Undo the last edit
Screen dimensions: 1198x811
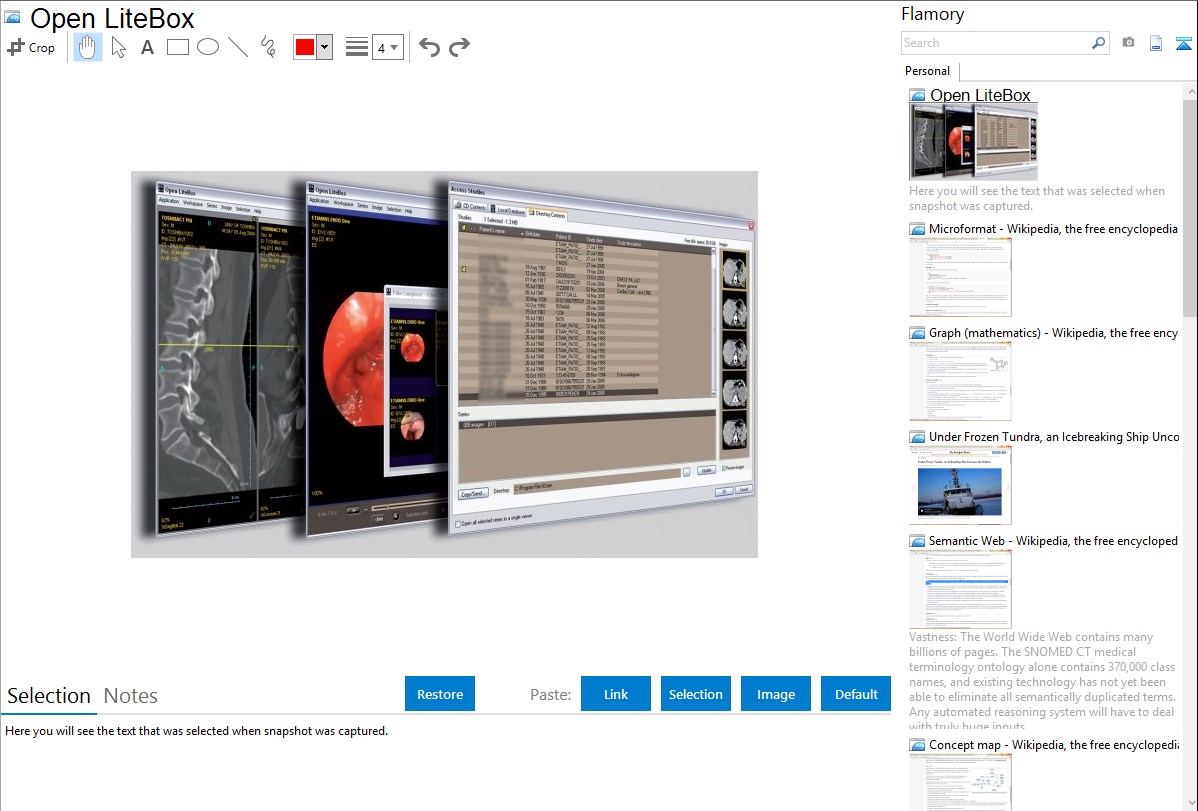tap(429, 47)
